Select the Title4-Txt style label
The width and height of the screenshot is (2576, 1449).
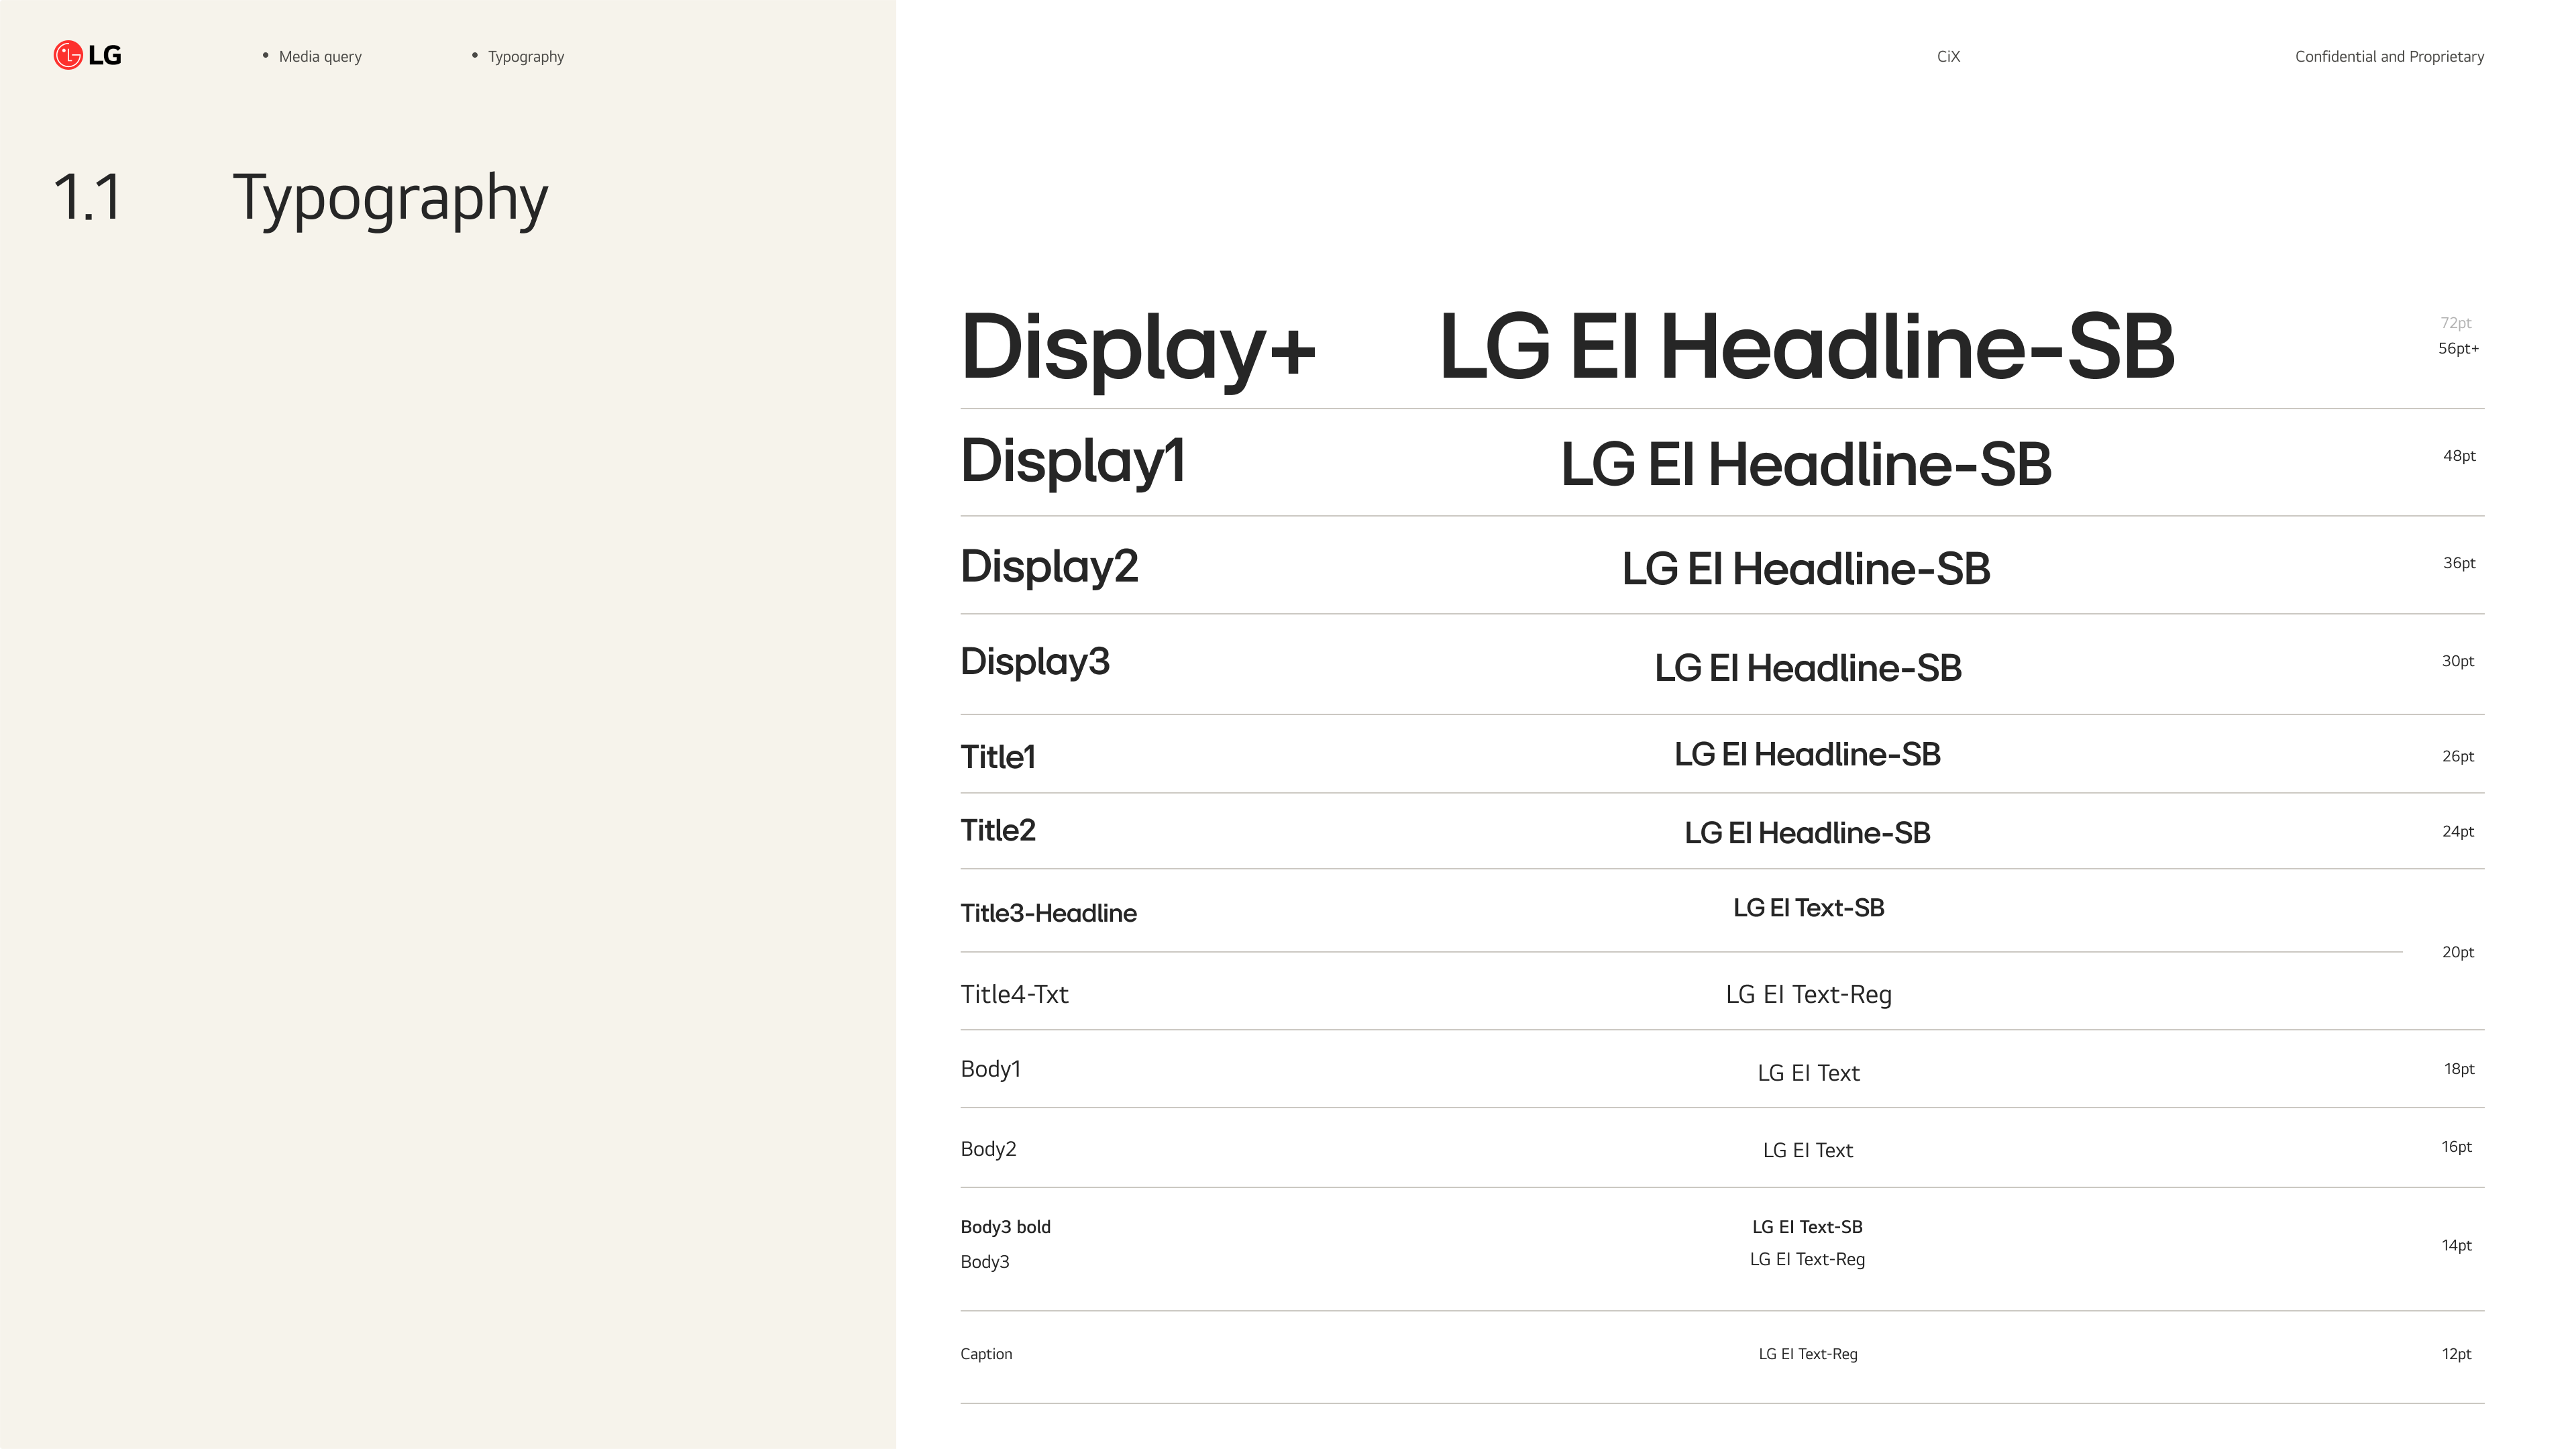1013,994
